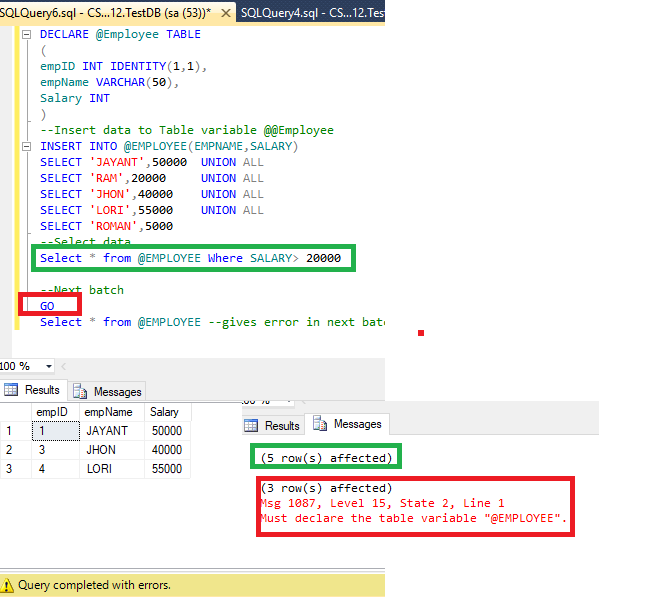Click the JHON cell

coord(112,450)
